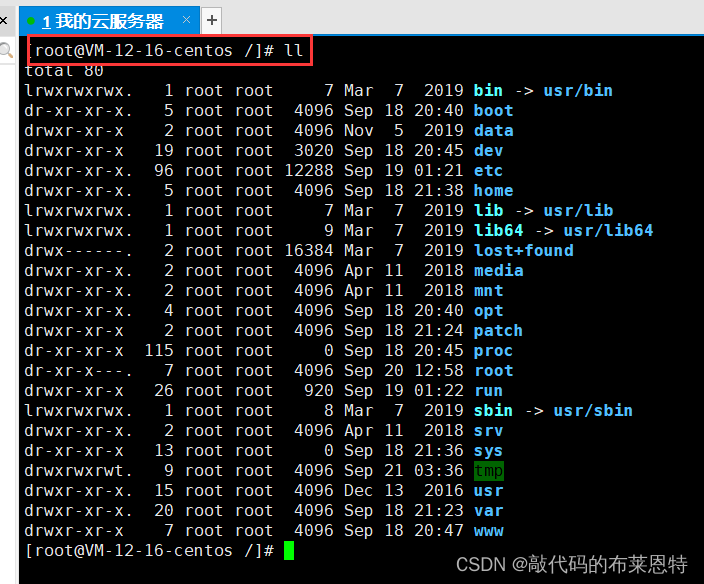Click the 'patch' directory name
The height and width of the screenshot is (584, 704).
pyautogui.click(x=498, y=331)
